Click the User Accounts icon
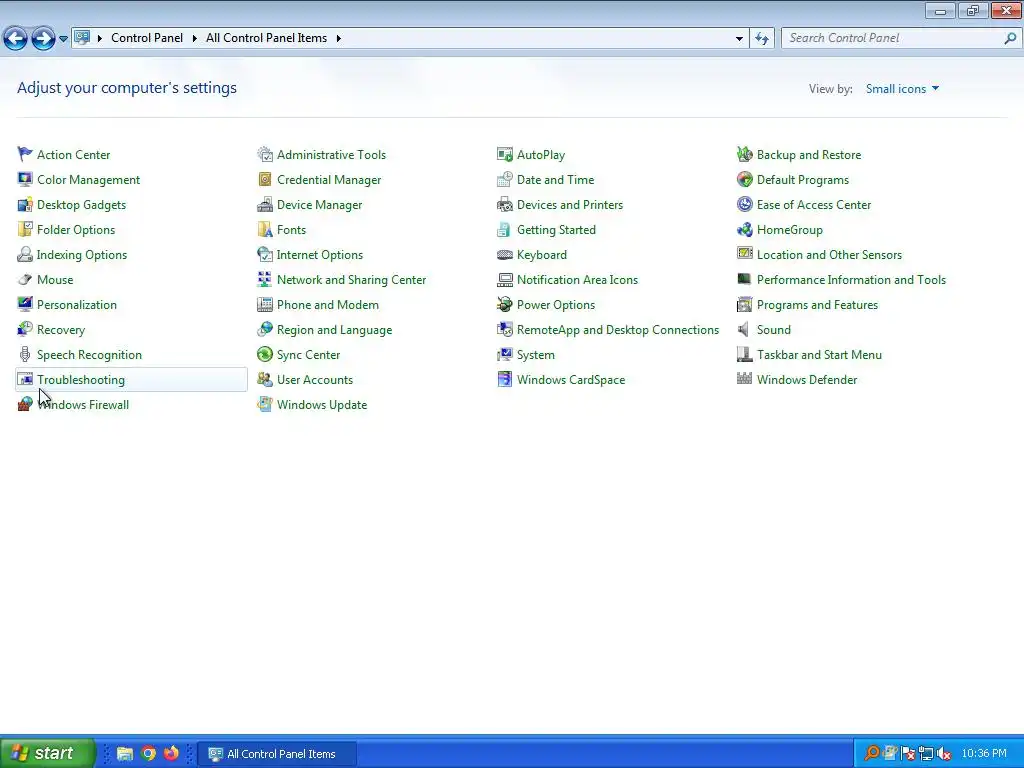Screen dimensions: 1024x768 [264, 379]
